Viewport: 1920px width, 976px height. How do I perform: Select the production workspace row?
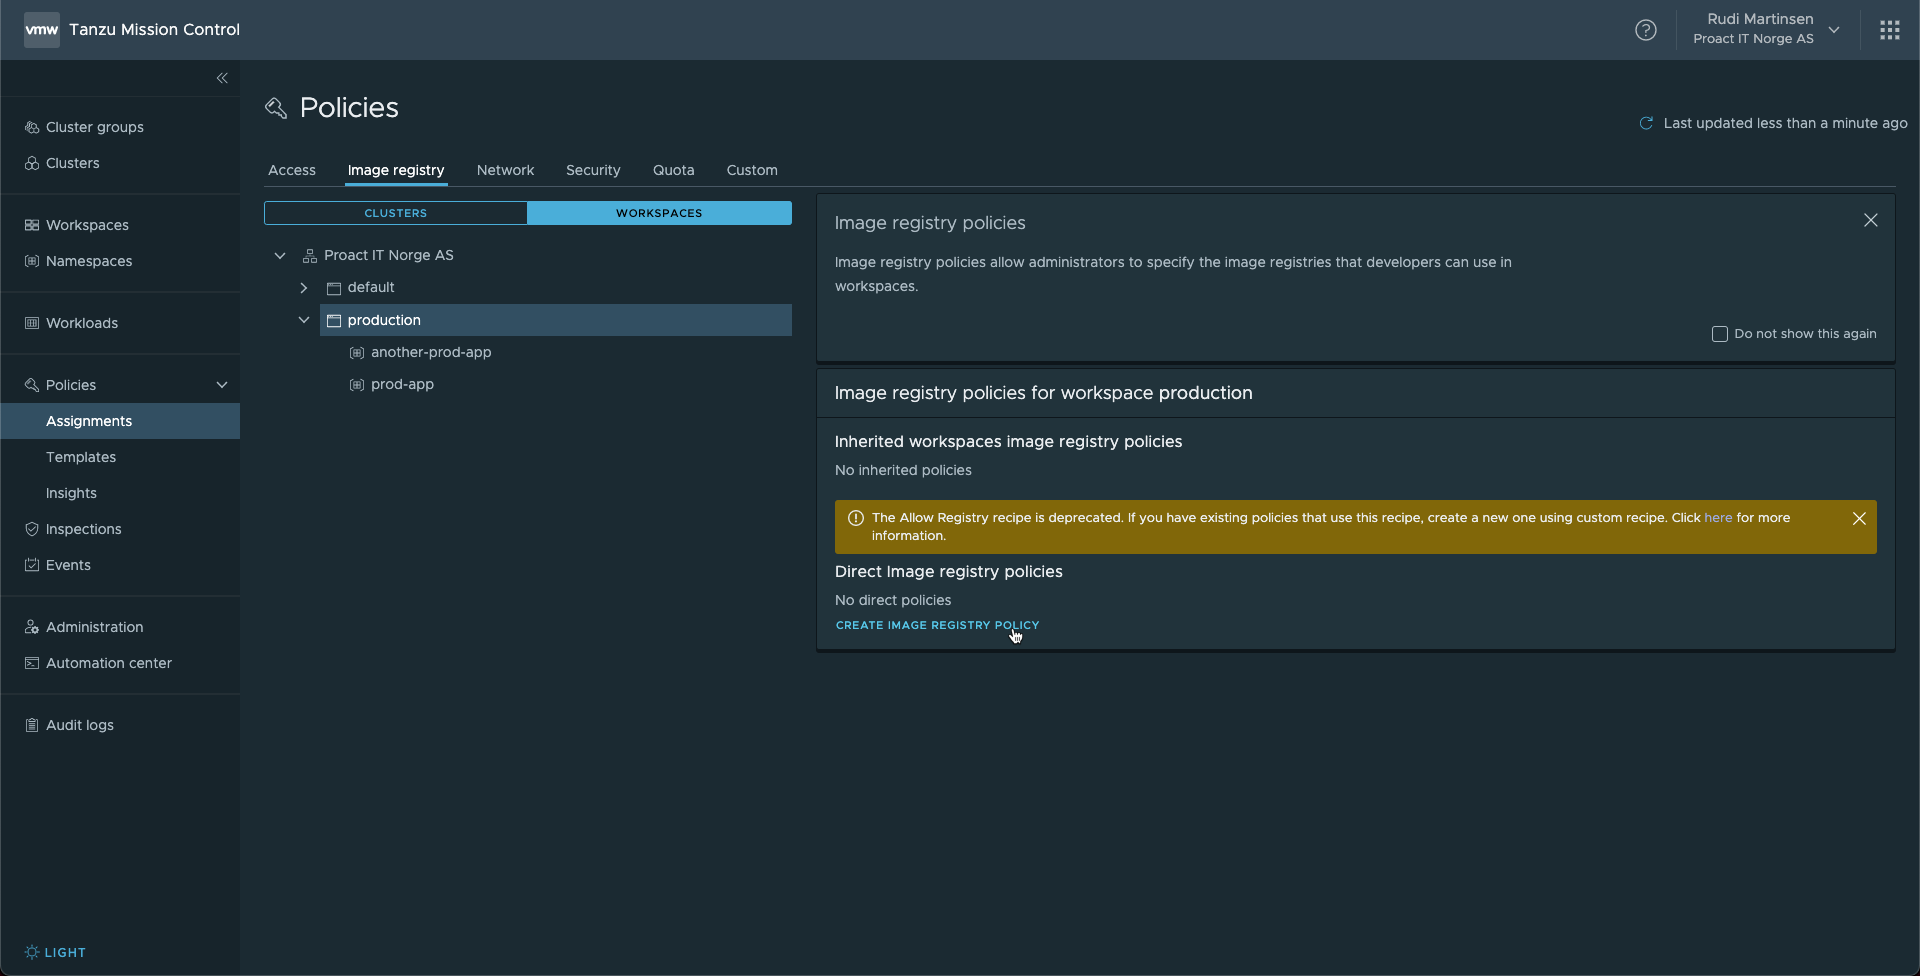click(x=556, y=320)
